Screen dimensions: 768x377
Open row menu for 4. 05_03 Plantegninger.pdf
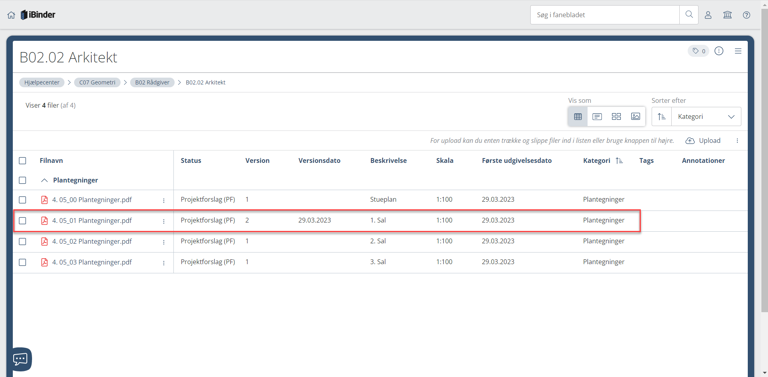[x=164, y=262]
